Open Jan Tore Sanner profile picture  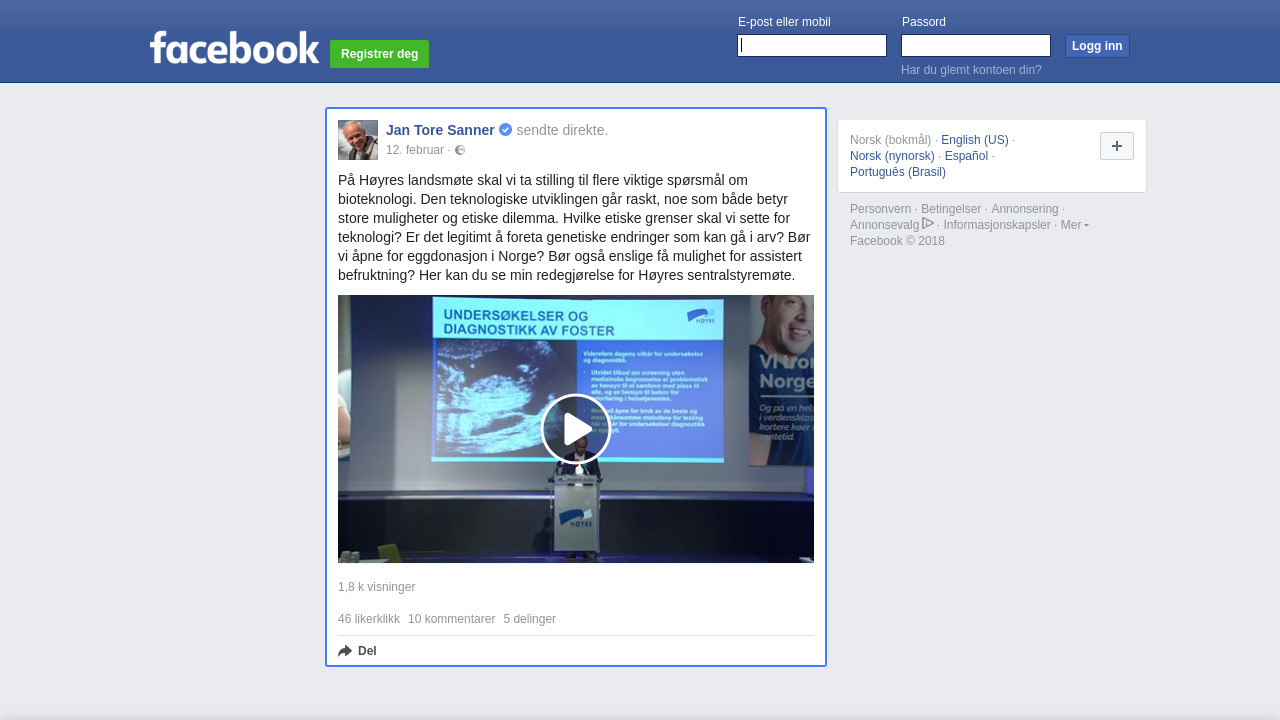[358, 140]
